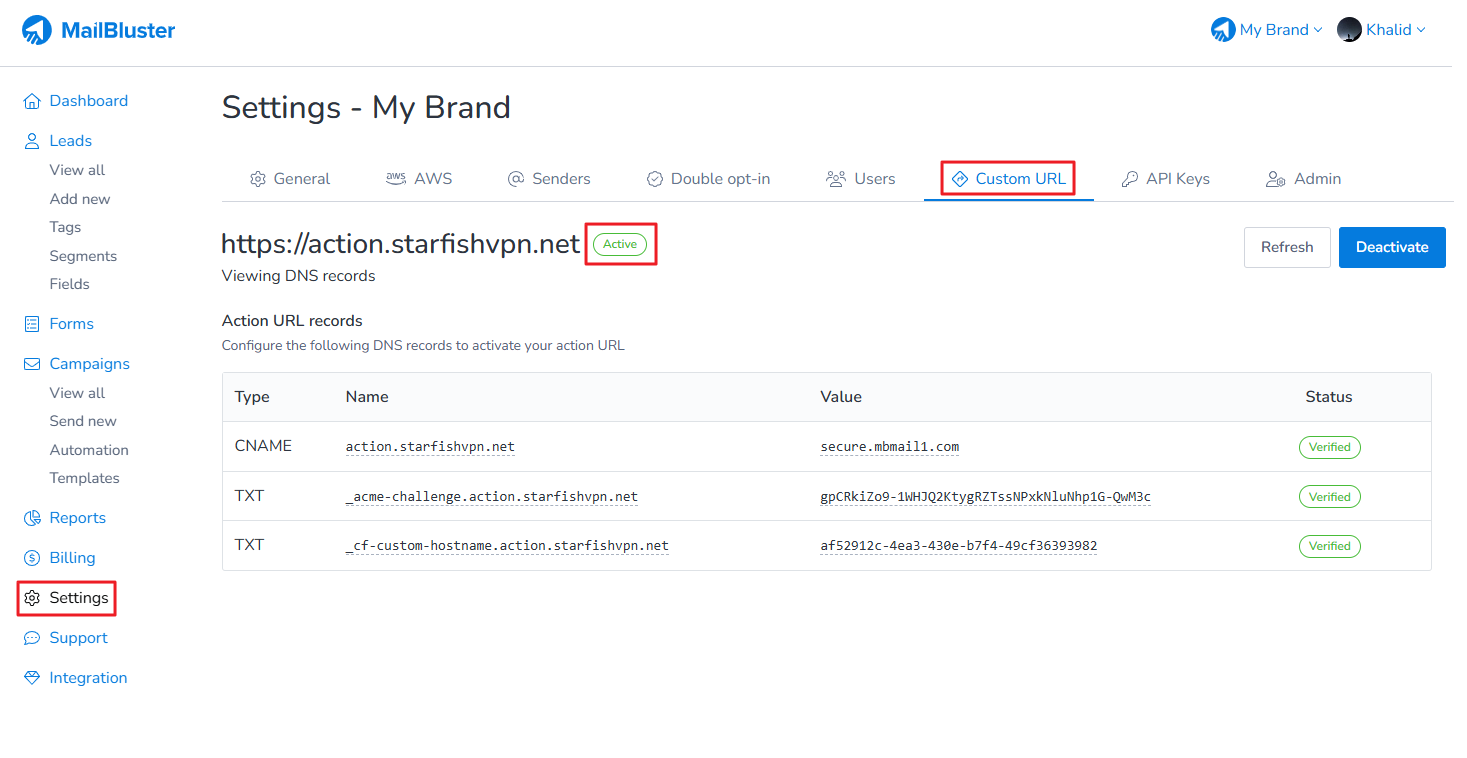Open the Double opt-in tab
This screenshot has height=758, width=1467.
[708, 179]
